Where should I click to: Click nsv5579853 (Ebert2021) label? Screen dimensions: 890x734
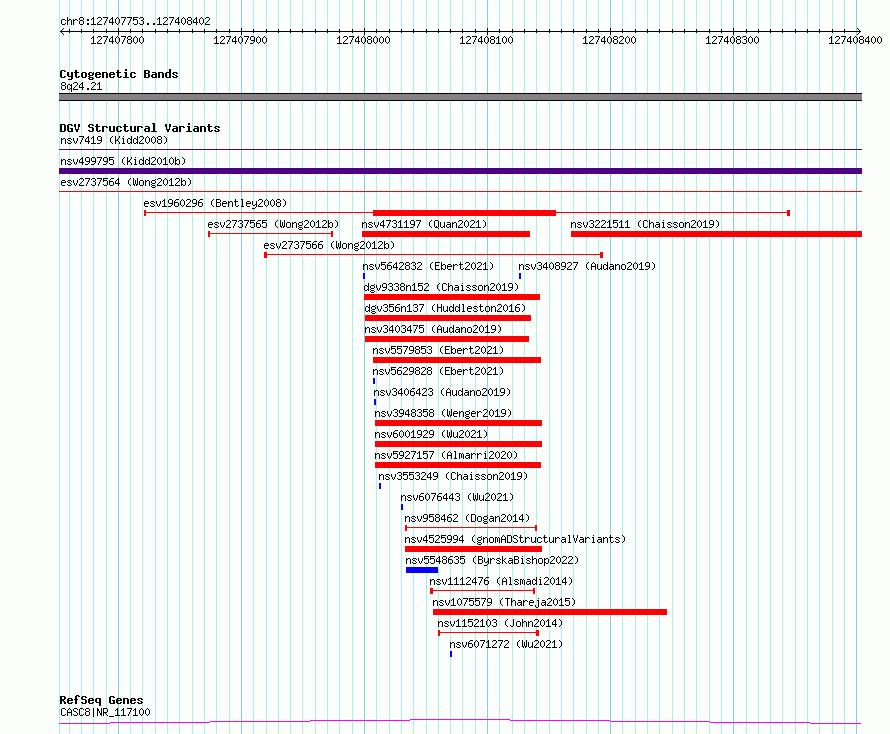click(438, 350)
